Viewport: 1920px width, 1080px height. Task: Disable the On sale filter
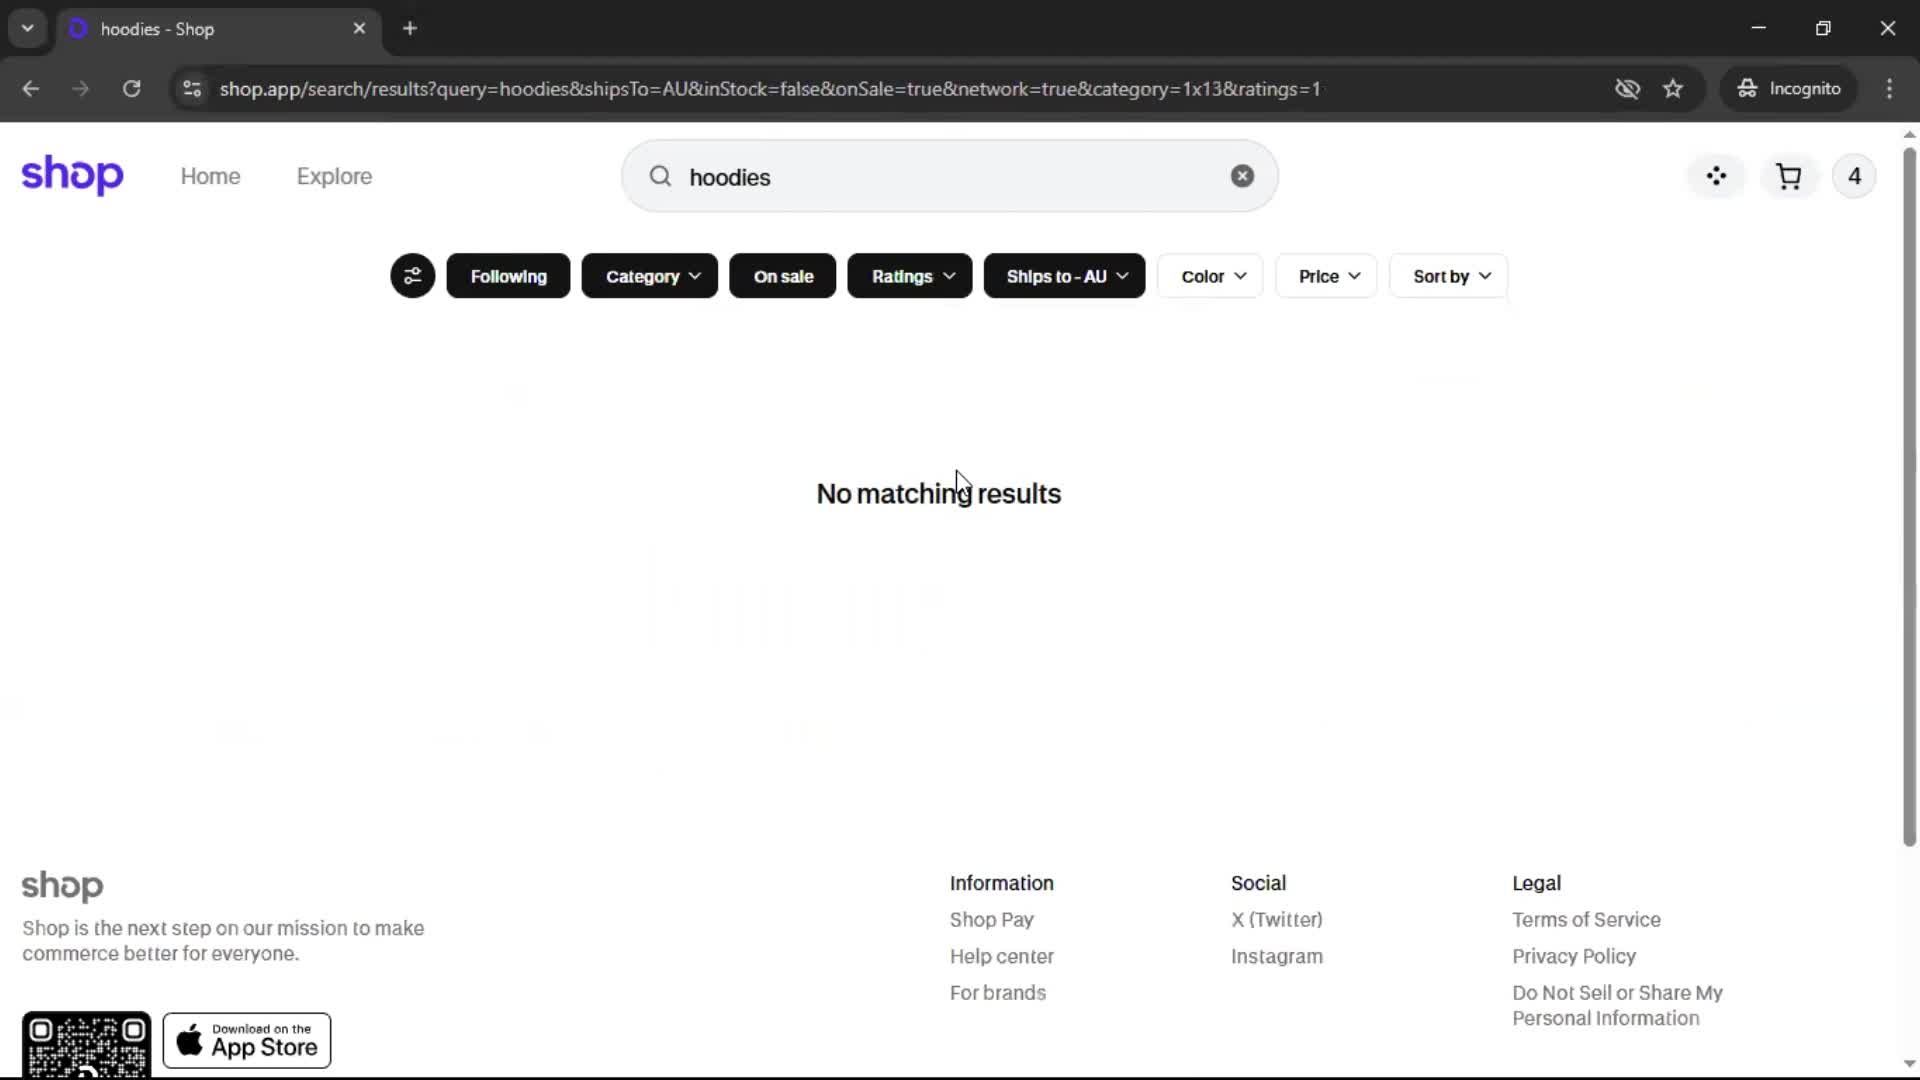[782, 276]
